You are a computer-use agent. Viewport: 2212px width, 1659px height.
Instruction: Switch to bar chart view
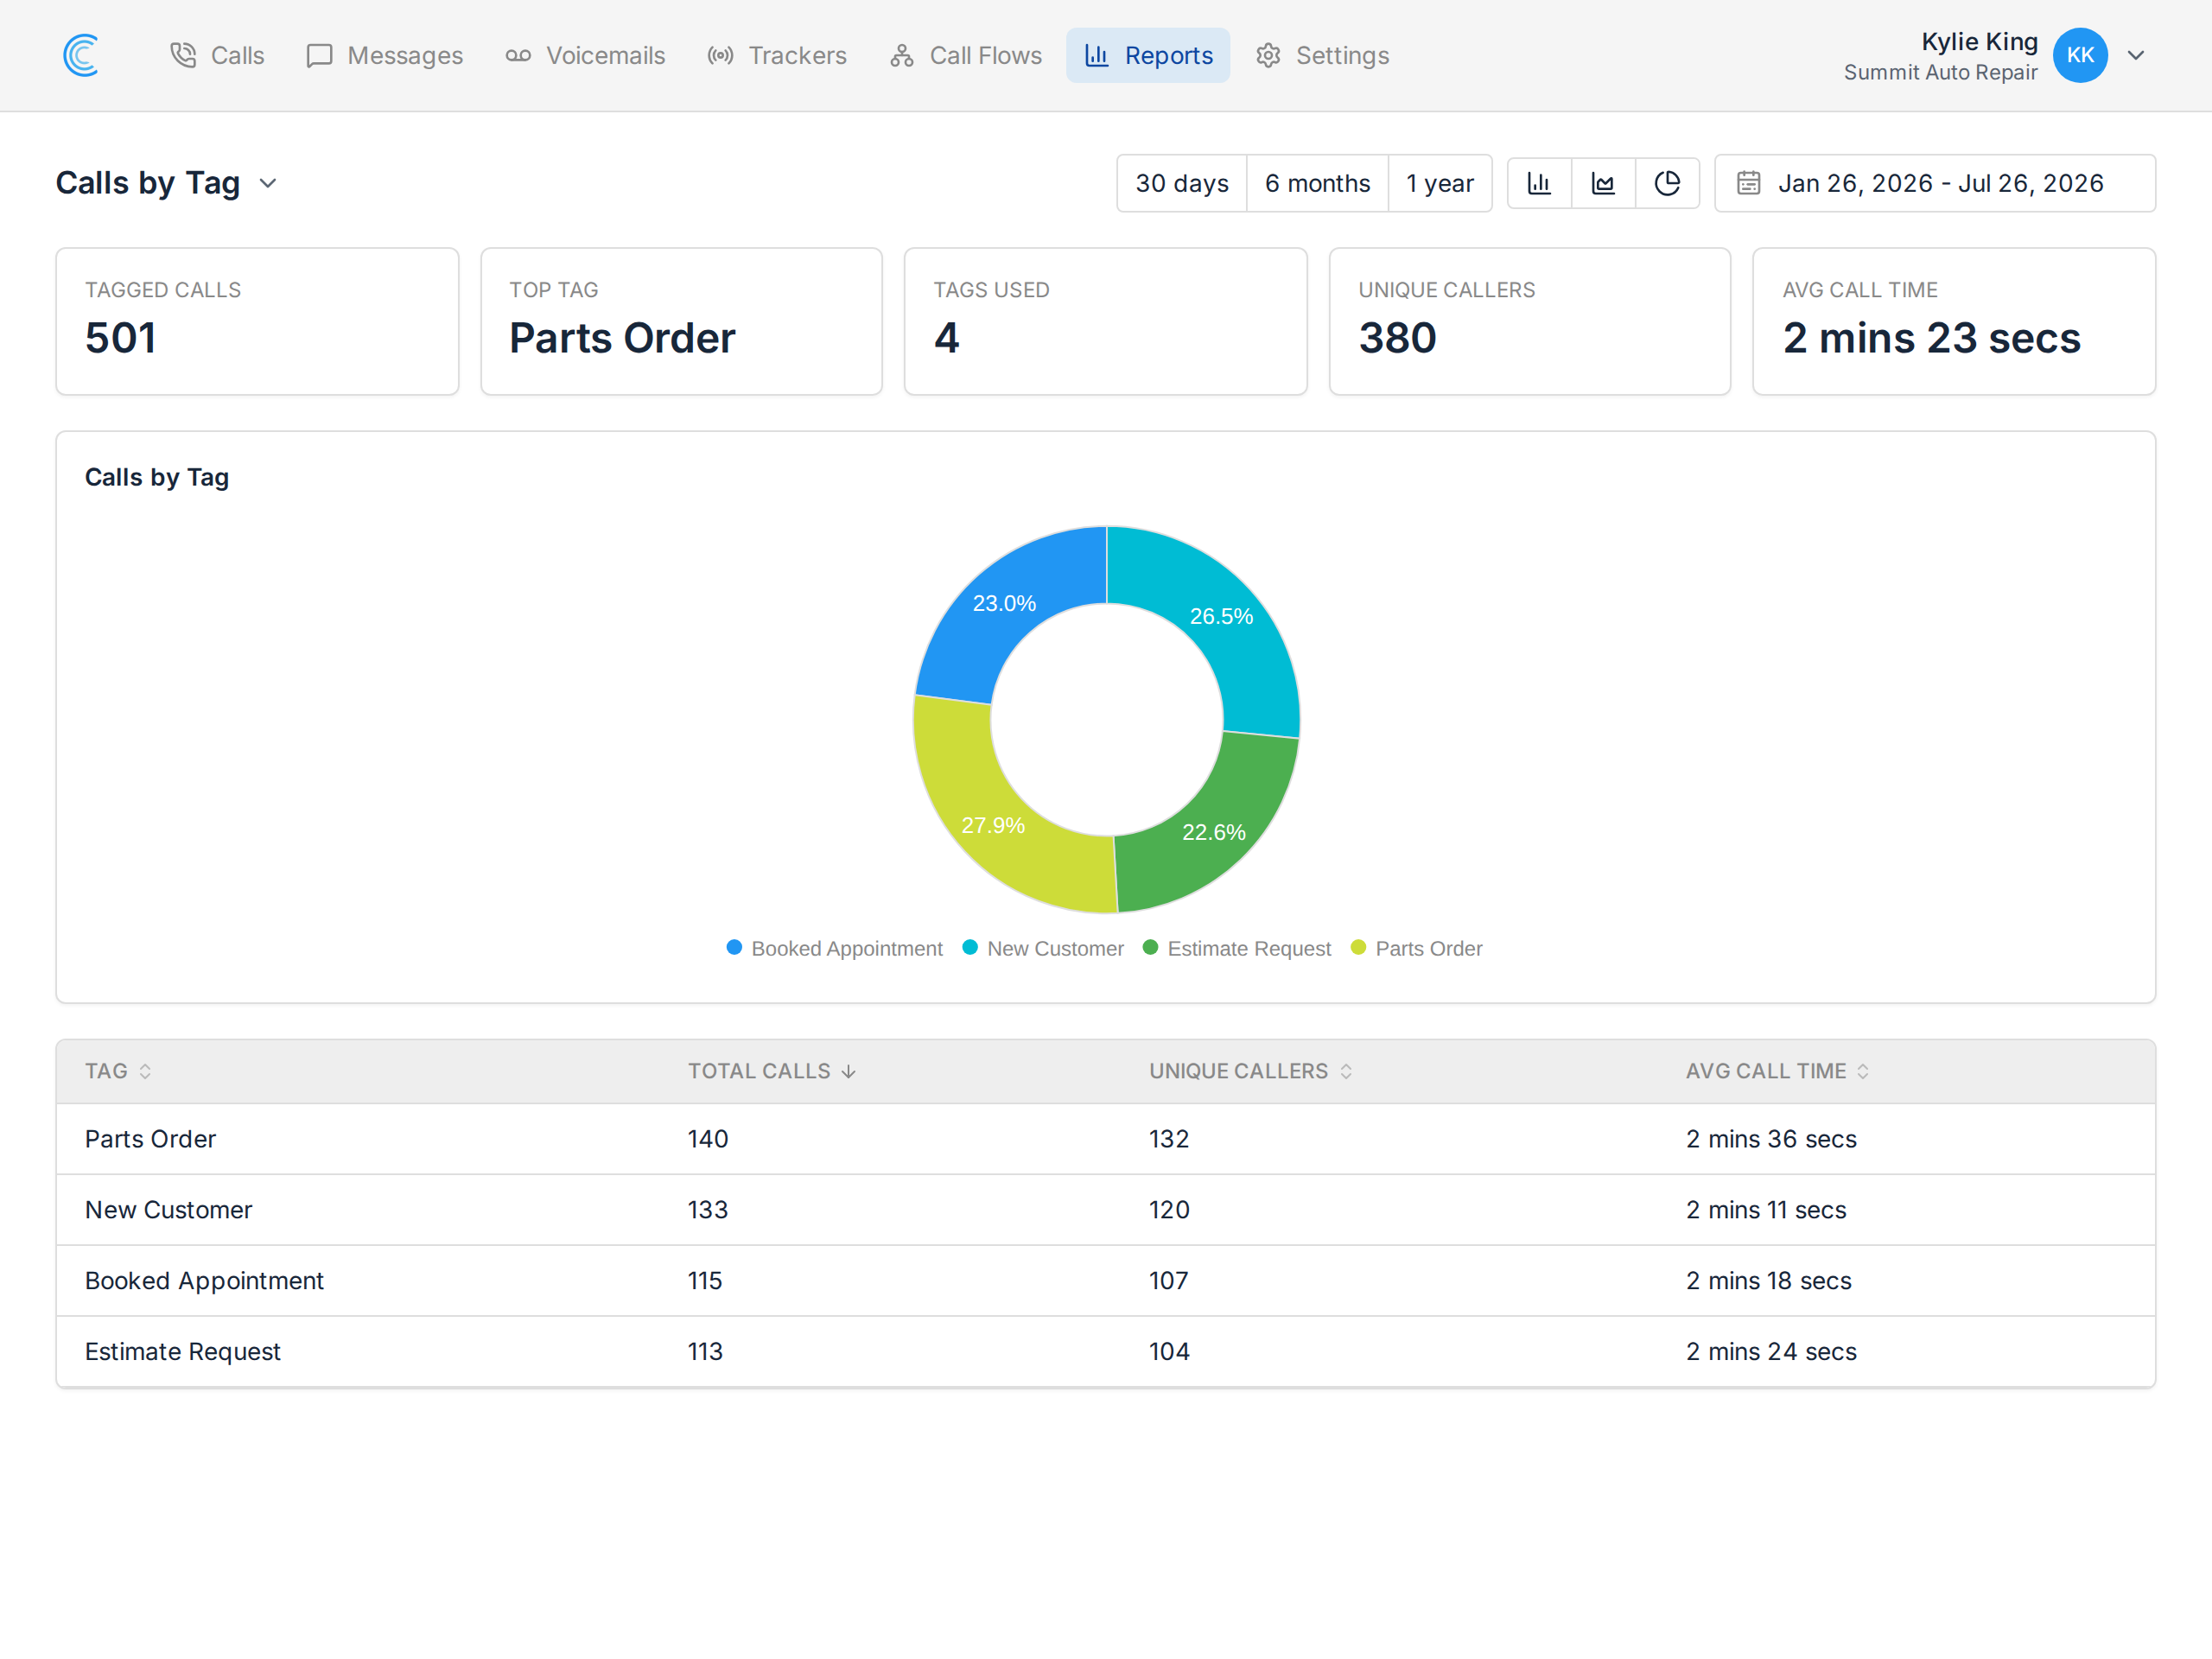coord(1539,183)
